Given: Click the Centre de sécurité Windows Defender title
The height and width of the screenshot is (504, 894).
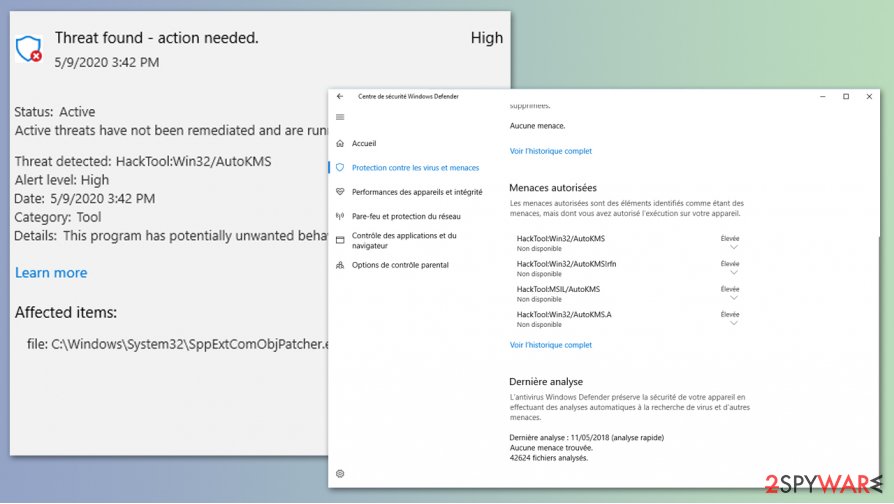Looking at the screenshot, I should tap(408, 96).
